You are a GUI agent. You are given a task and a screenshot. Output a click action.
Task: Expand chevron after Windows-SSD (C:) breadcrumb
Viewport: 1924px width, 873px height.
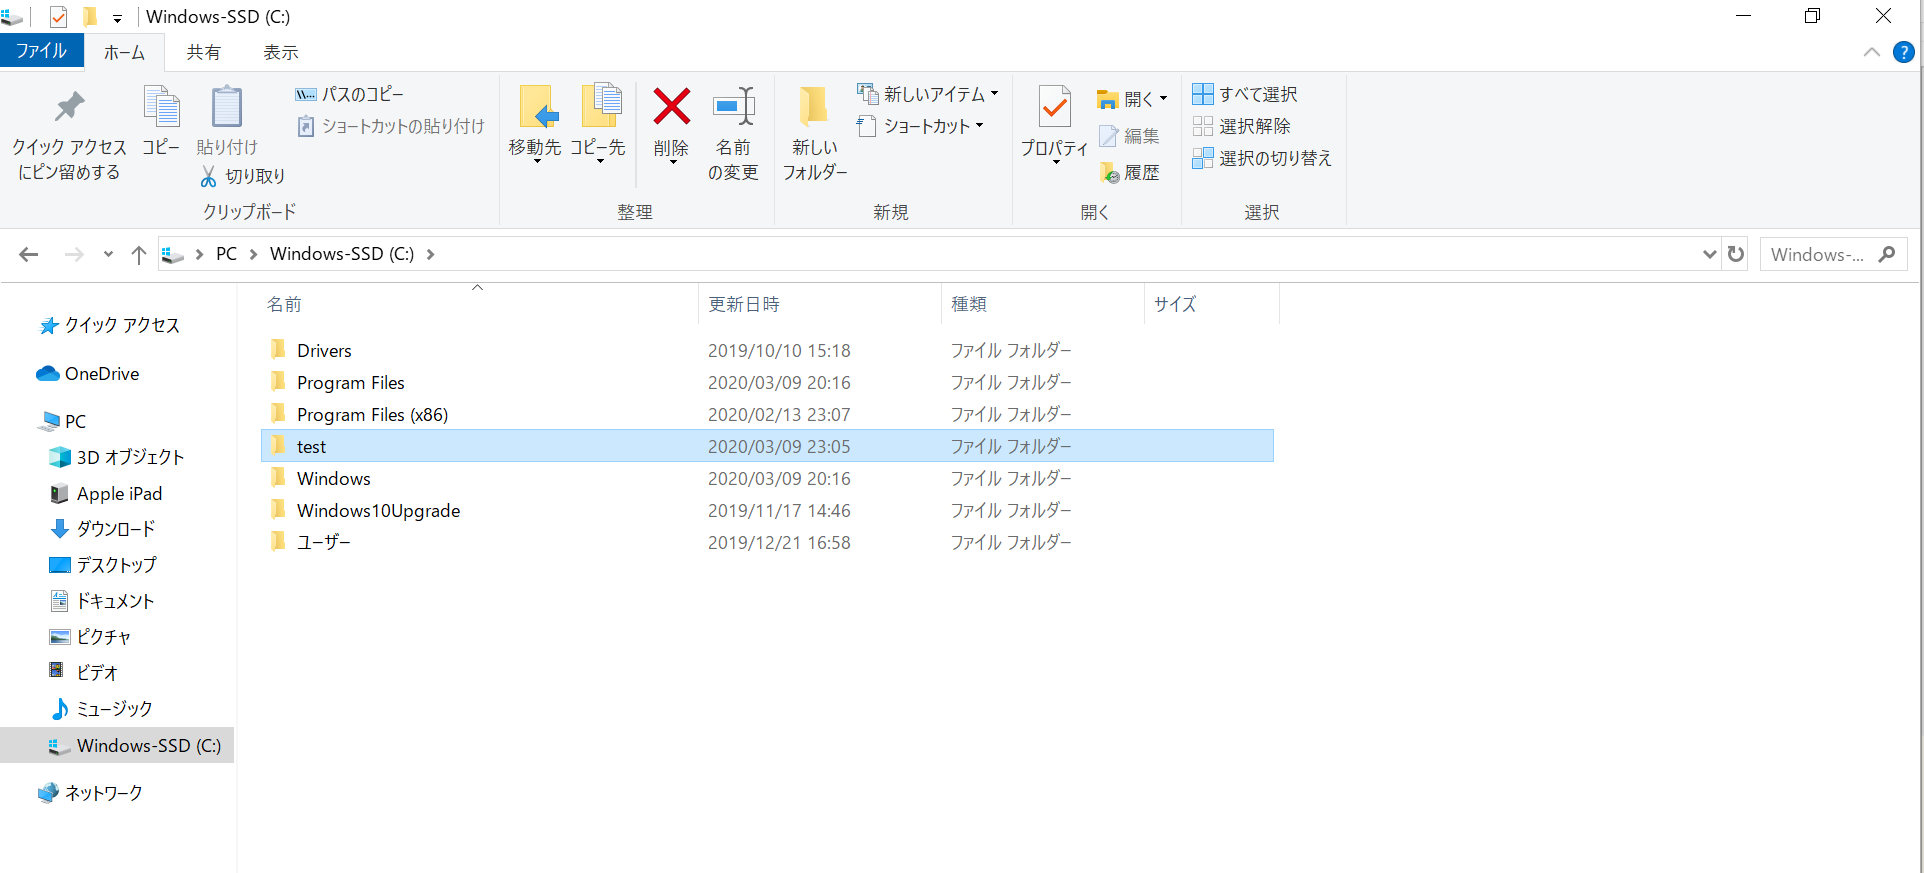430,254
